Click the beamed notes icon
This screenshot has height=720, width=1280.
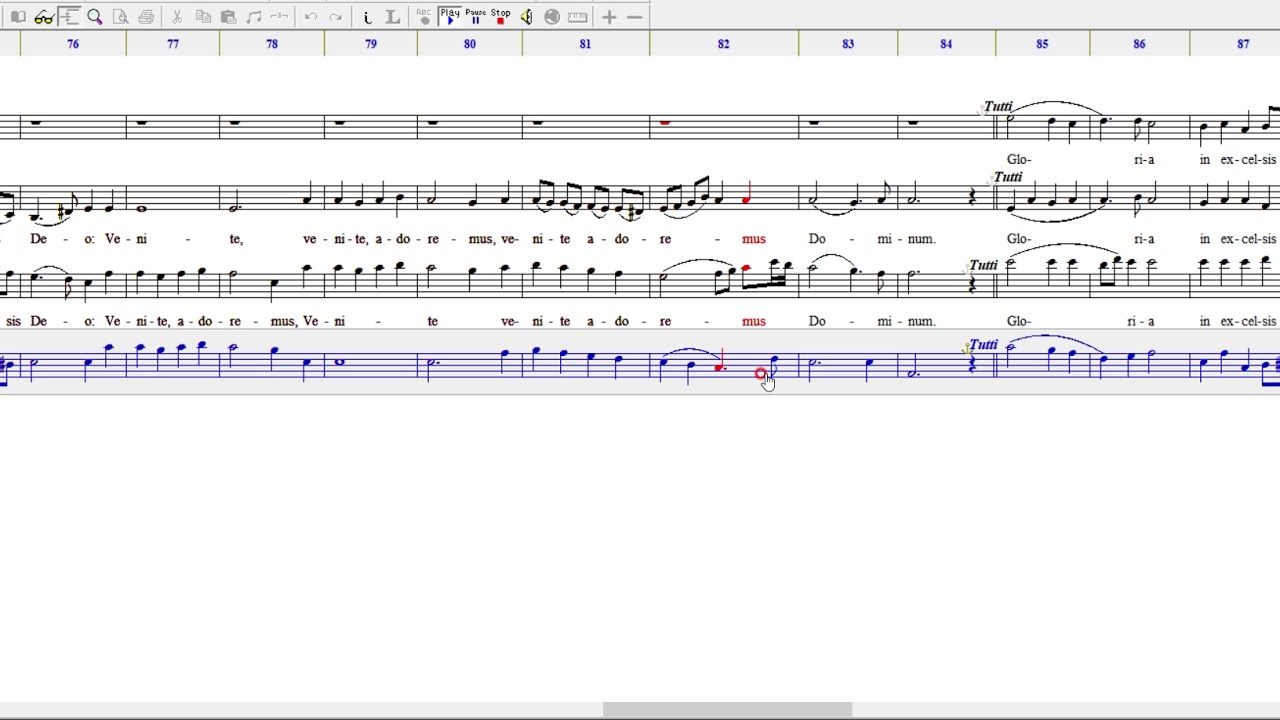pyautogui.click(x=254, y=17)
